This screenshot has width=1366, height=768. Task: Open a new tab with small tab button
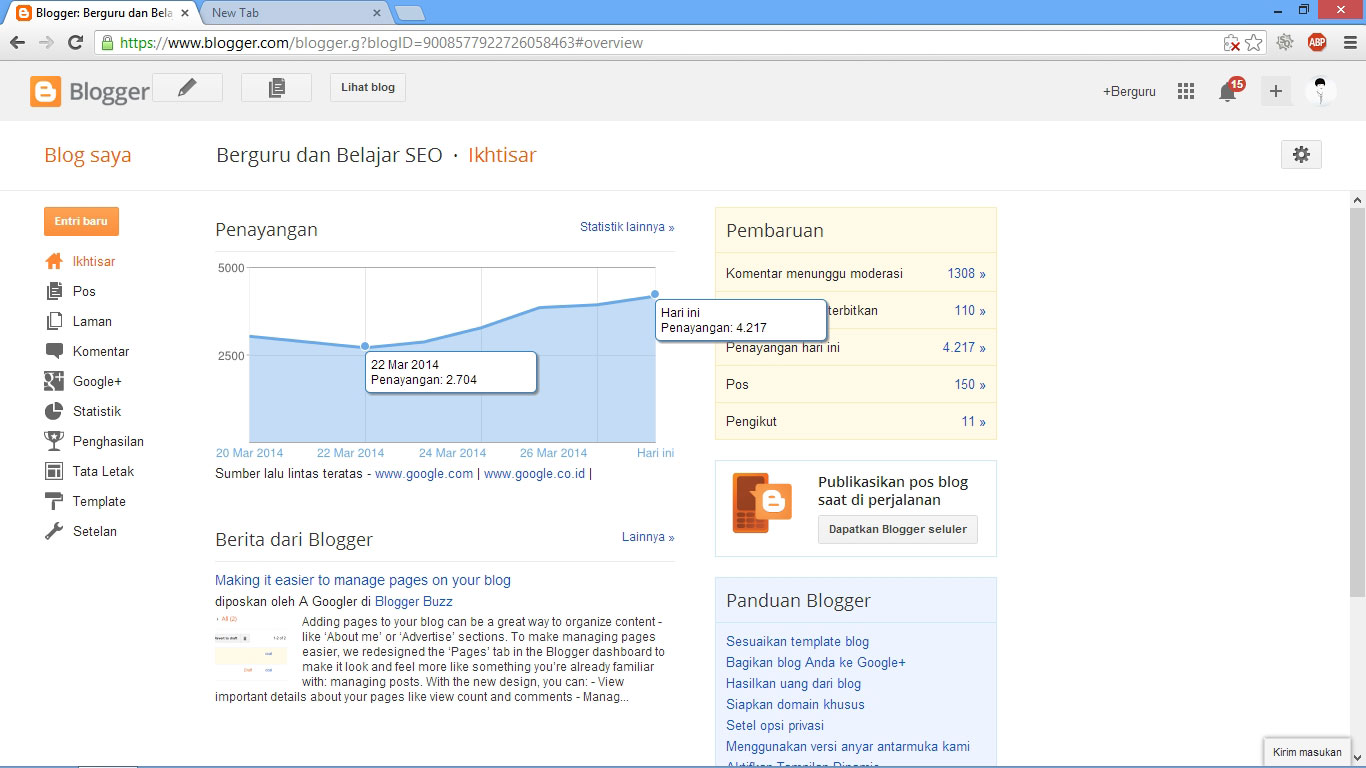pyautogui.click(x=410, y=13)
